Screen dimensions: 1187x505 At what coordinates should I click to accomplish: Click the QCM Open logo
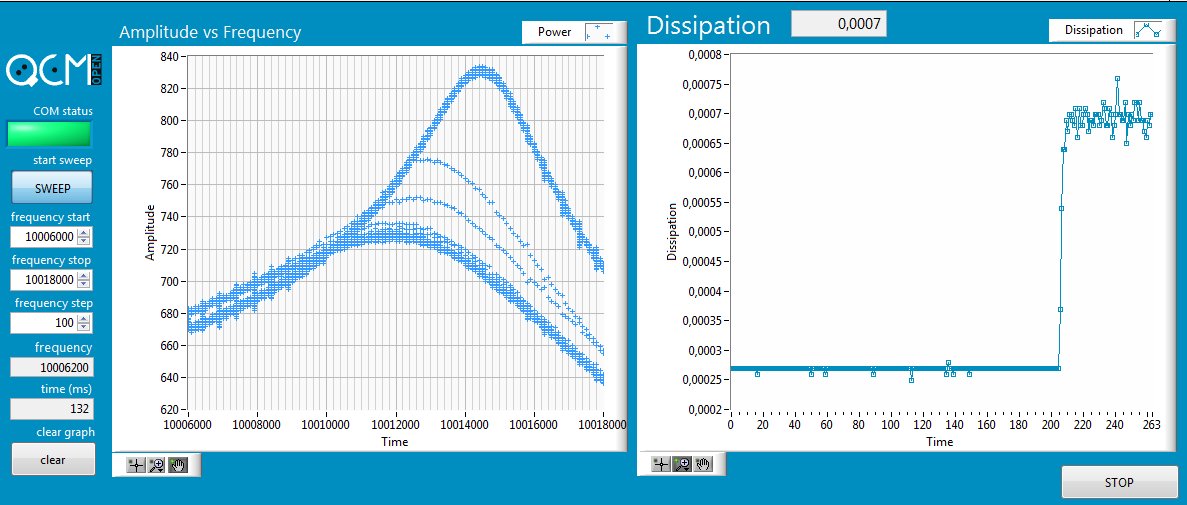54,70
